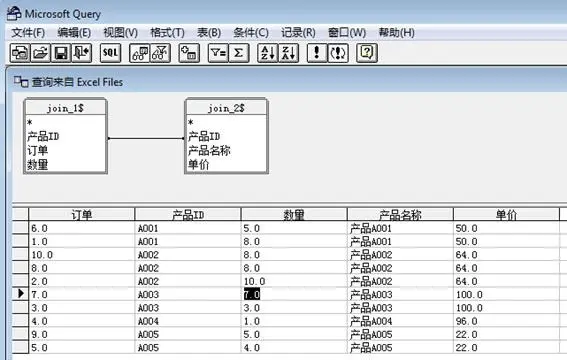Toggle the Auto Query icon
The width and height of the screenshot is (567, 360).
pos(338,53)
